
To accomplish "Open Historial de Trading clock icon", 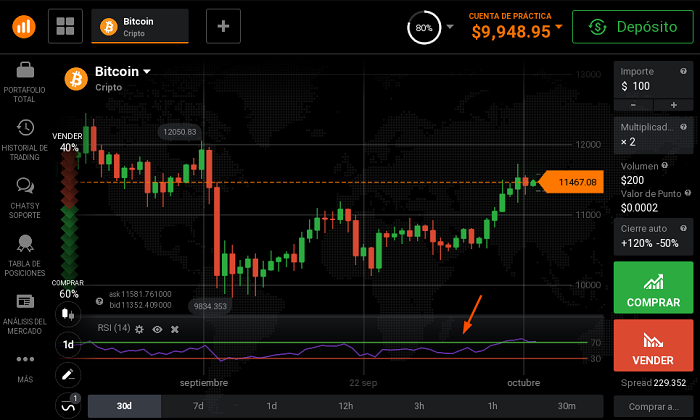I will (x=25, y=128).
